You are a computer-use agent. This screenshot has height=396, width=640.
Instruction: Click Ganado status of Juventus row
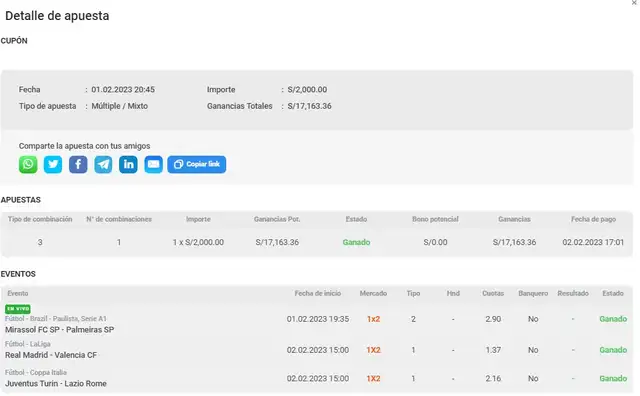[x=613, y=379]
